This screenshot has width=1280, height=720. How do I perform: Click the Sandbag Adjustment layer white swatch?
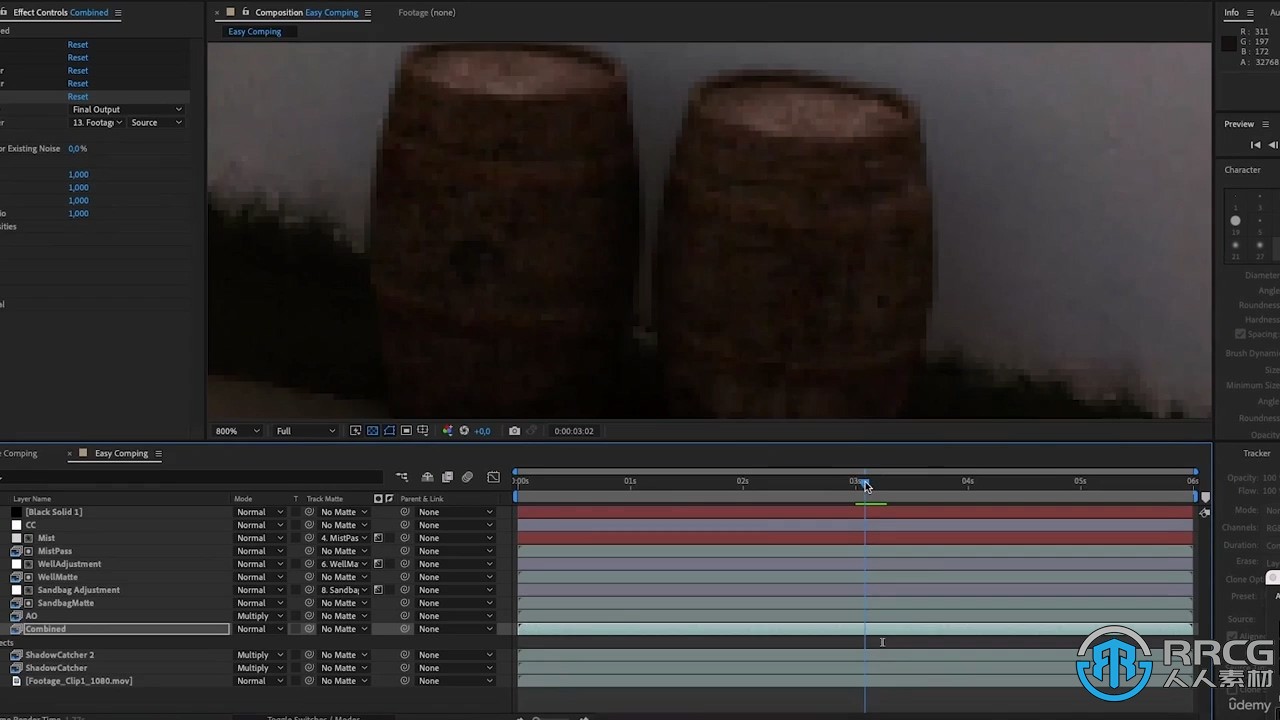click(16, 590)
